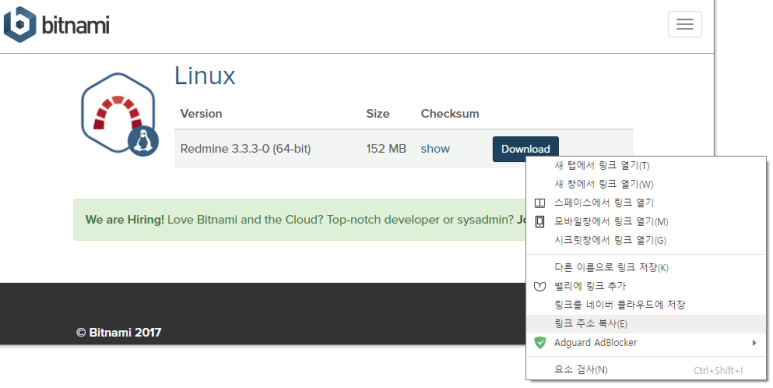Click the mobile window icon in context menu
Viewport: 773px width, 388px height.
[x=540, y=221]
